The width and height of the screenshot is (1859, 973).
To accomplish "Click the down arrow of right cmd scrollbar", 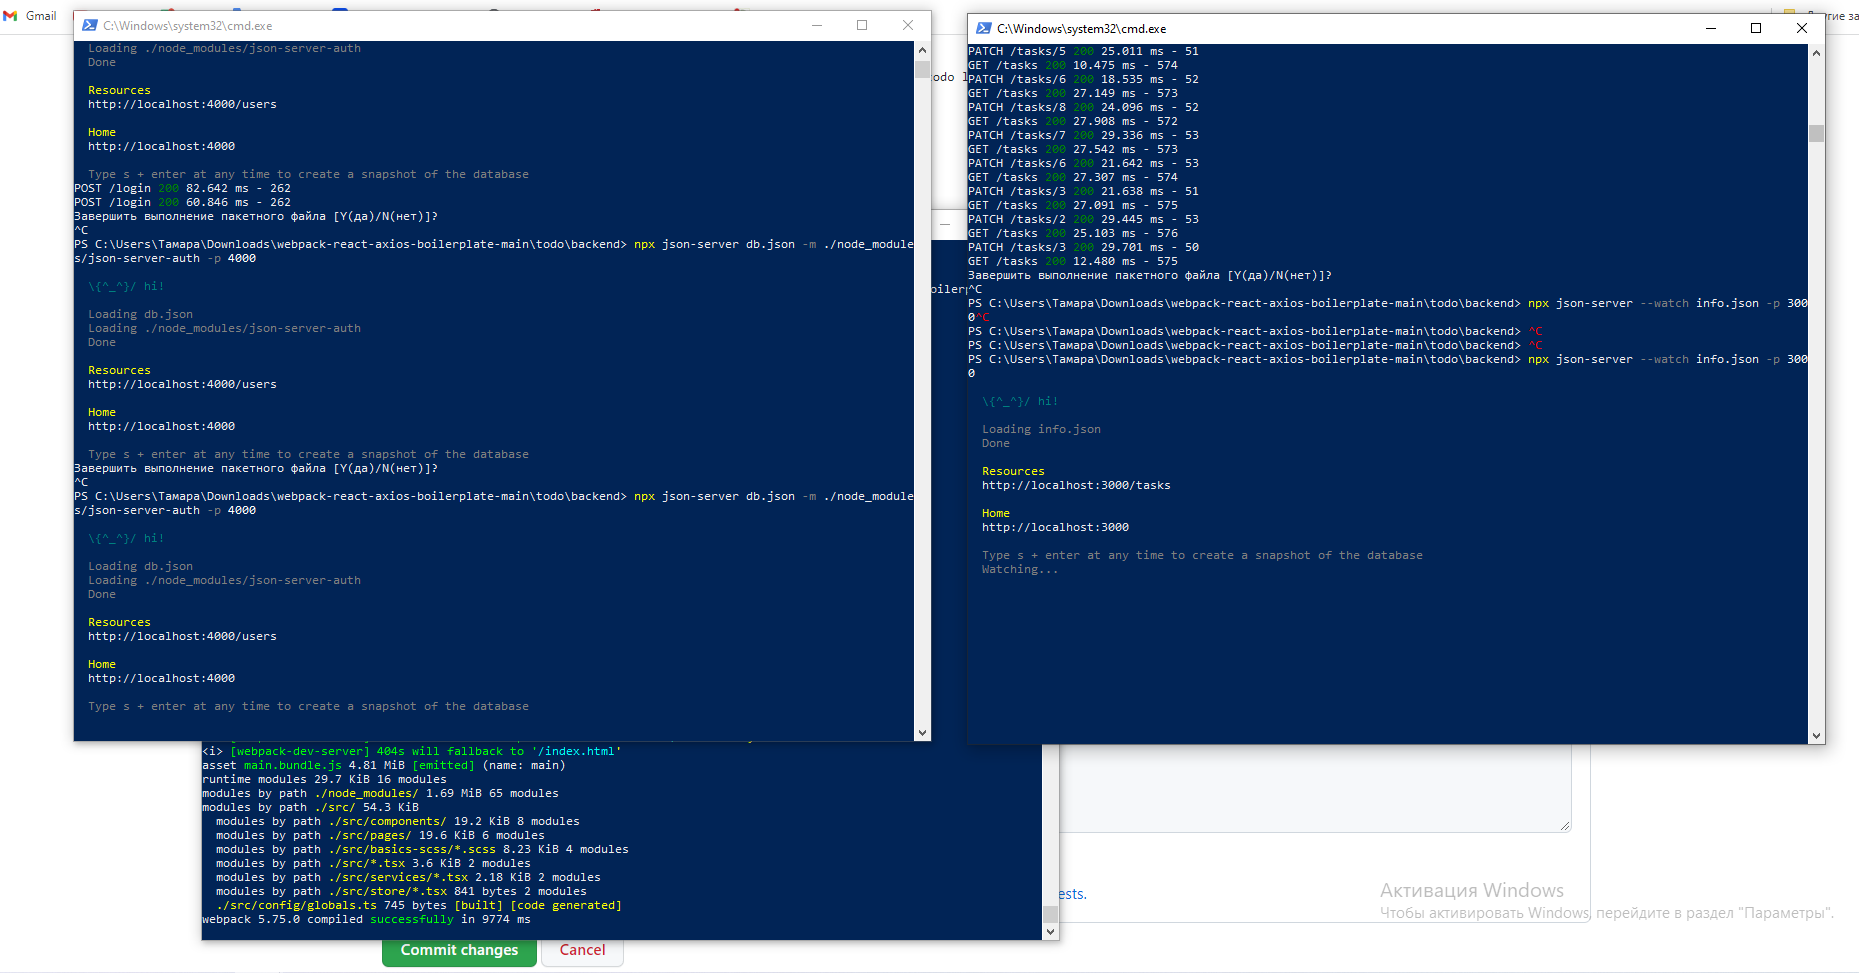I will [x=1816, y=736].
